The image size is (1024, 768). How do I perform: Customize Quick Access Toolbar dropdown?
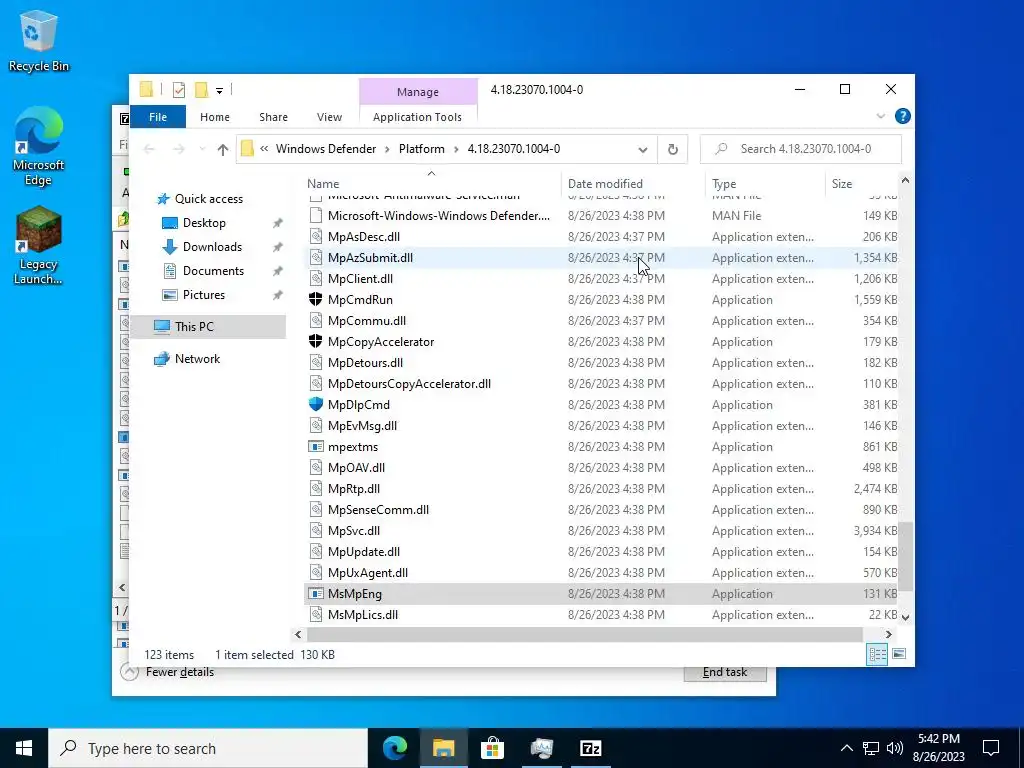click(219, 91)
